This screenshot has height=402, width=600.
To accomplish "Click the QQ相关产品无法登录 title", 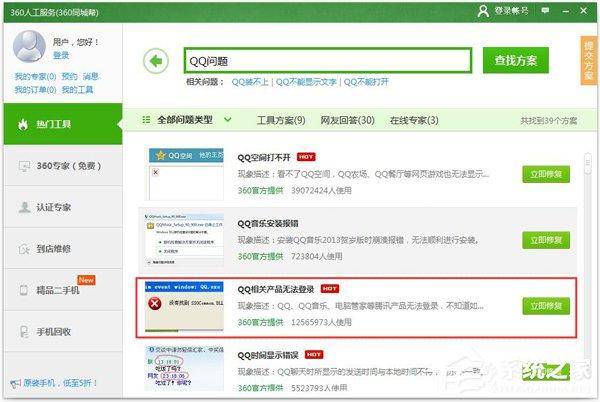I will click(276, 289).
